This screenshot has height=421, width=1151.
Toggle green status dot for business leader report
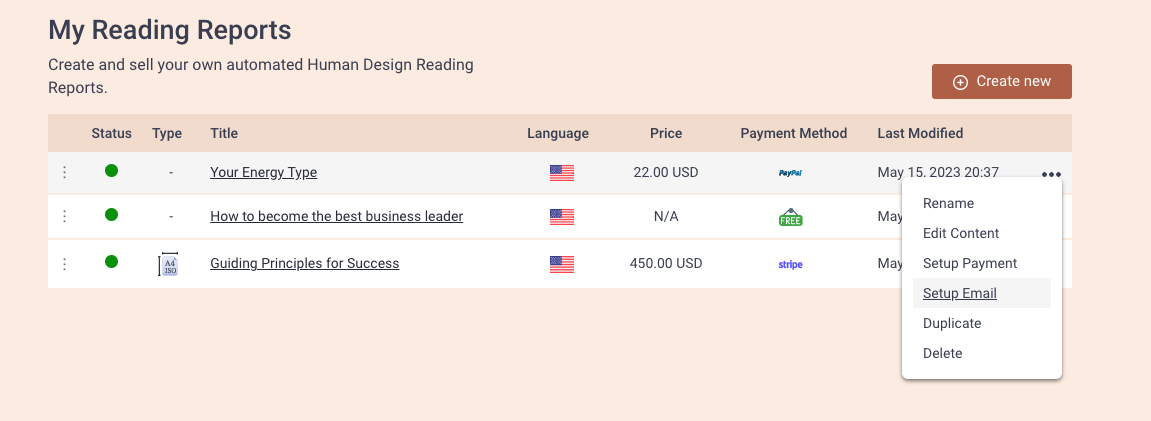pos(112,215)
